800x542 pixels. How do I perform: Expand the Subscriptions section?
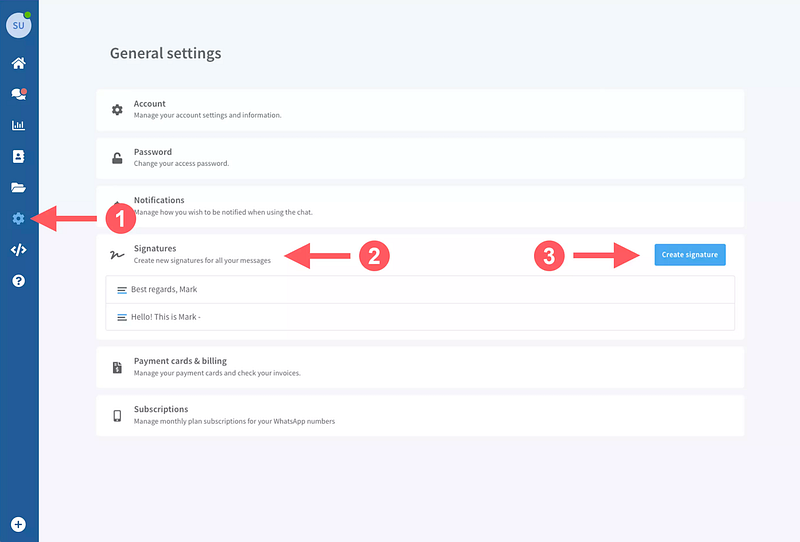(419, 415)
